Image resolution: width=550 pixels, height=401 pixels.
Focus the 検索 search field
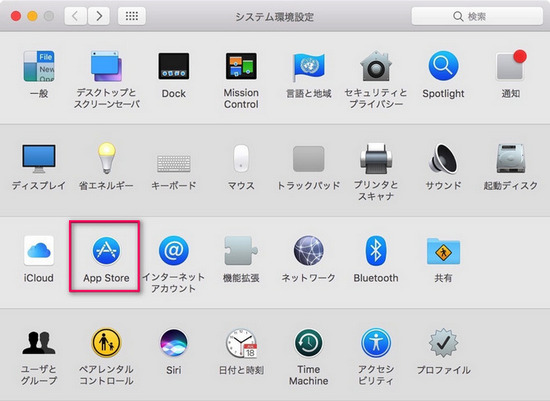tap(477, 16)
